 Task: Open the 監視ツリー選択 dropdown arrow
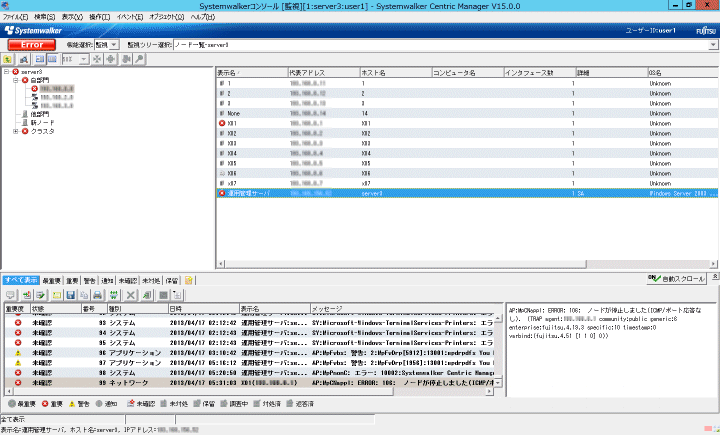(x=713, y=45)
